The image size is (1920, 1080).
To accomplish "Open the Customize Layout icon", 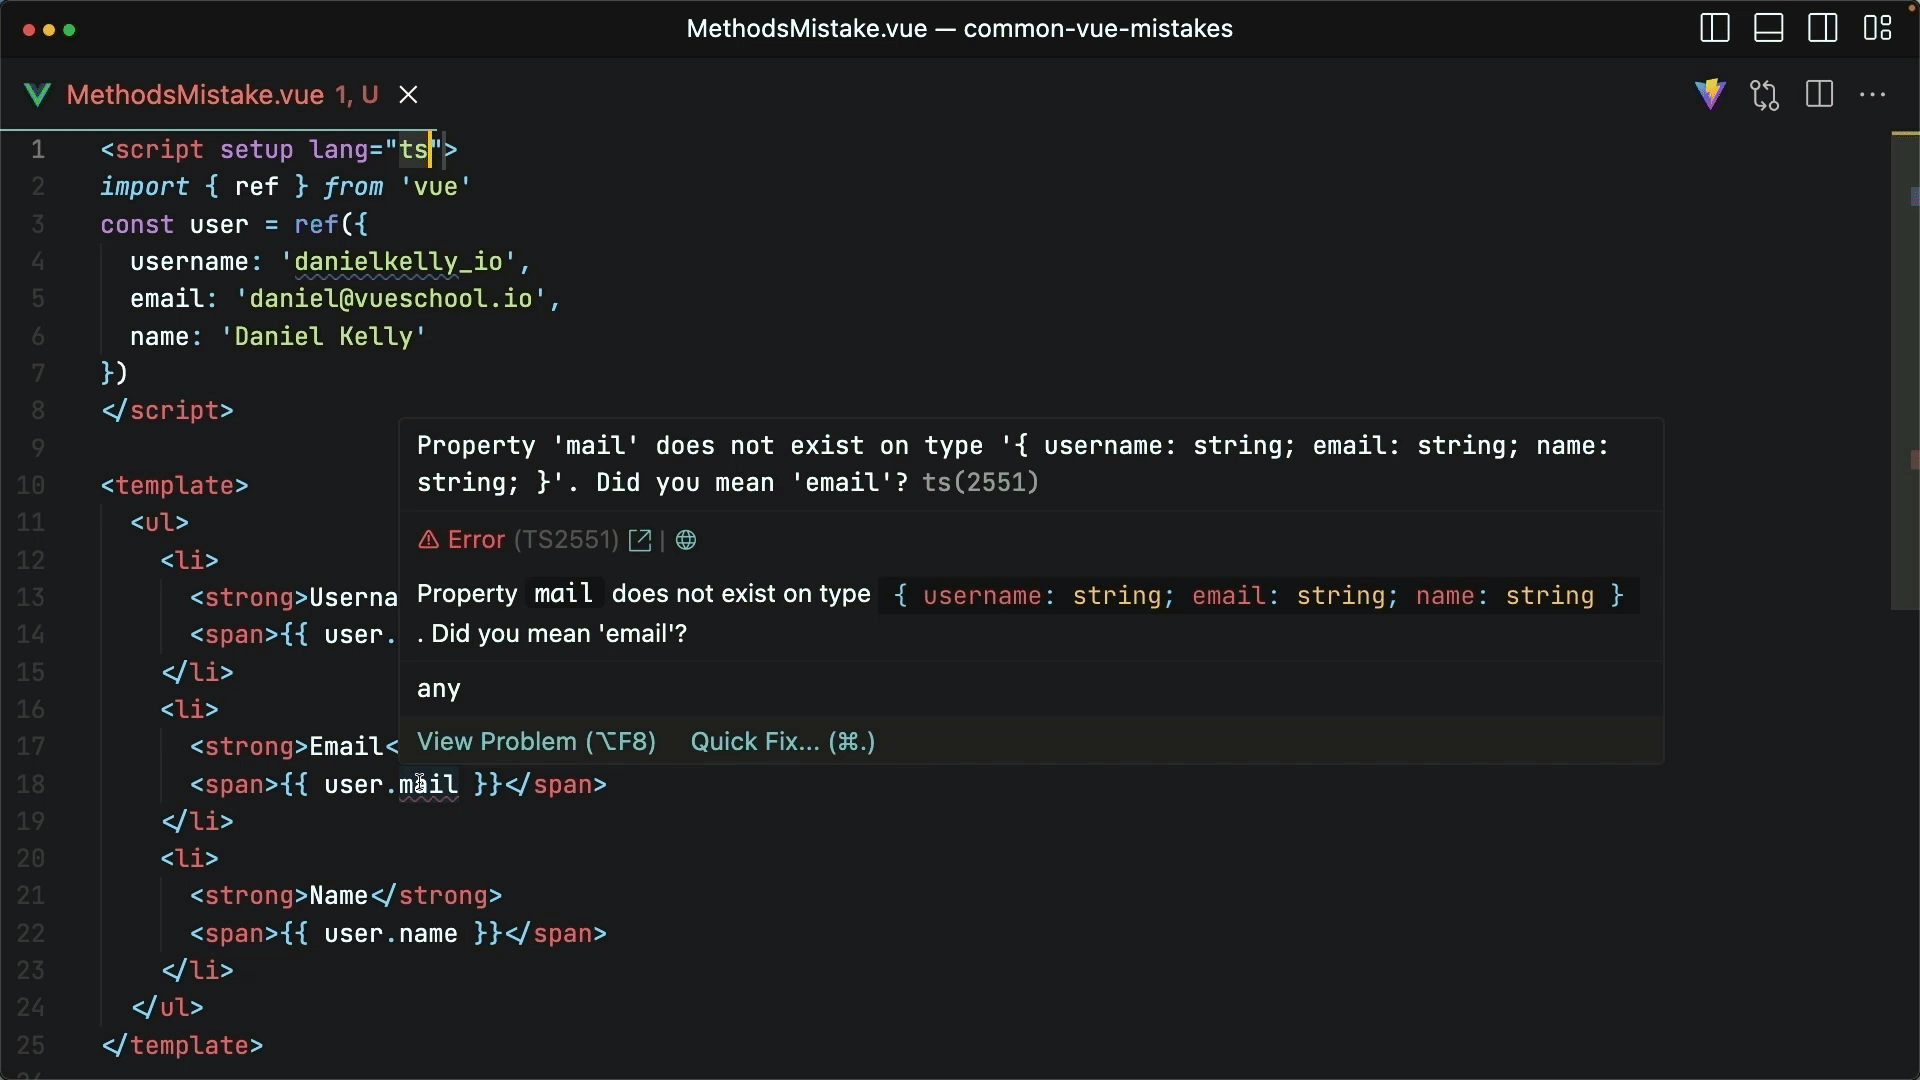I will pyautogui.click(x=1877, y=28).
